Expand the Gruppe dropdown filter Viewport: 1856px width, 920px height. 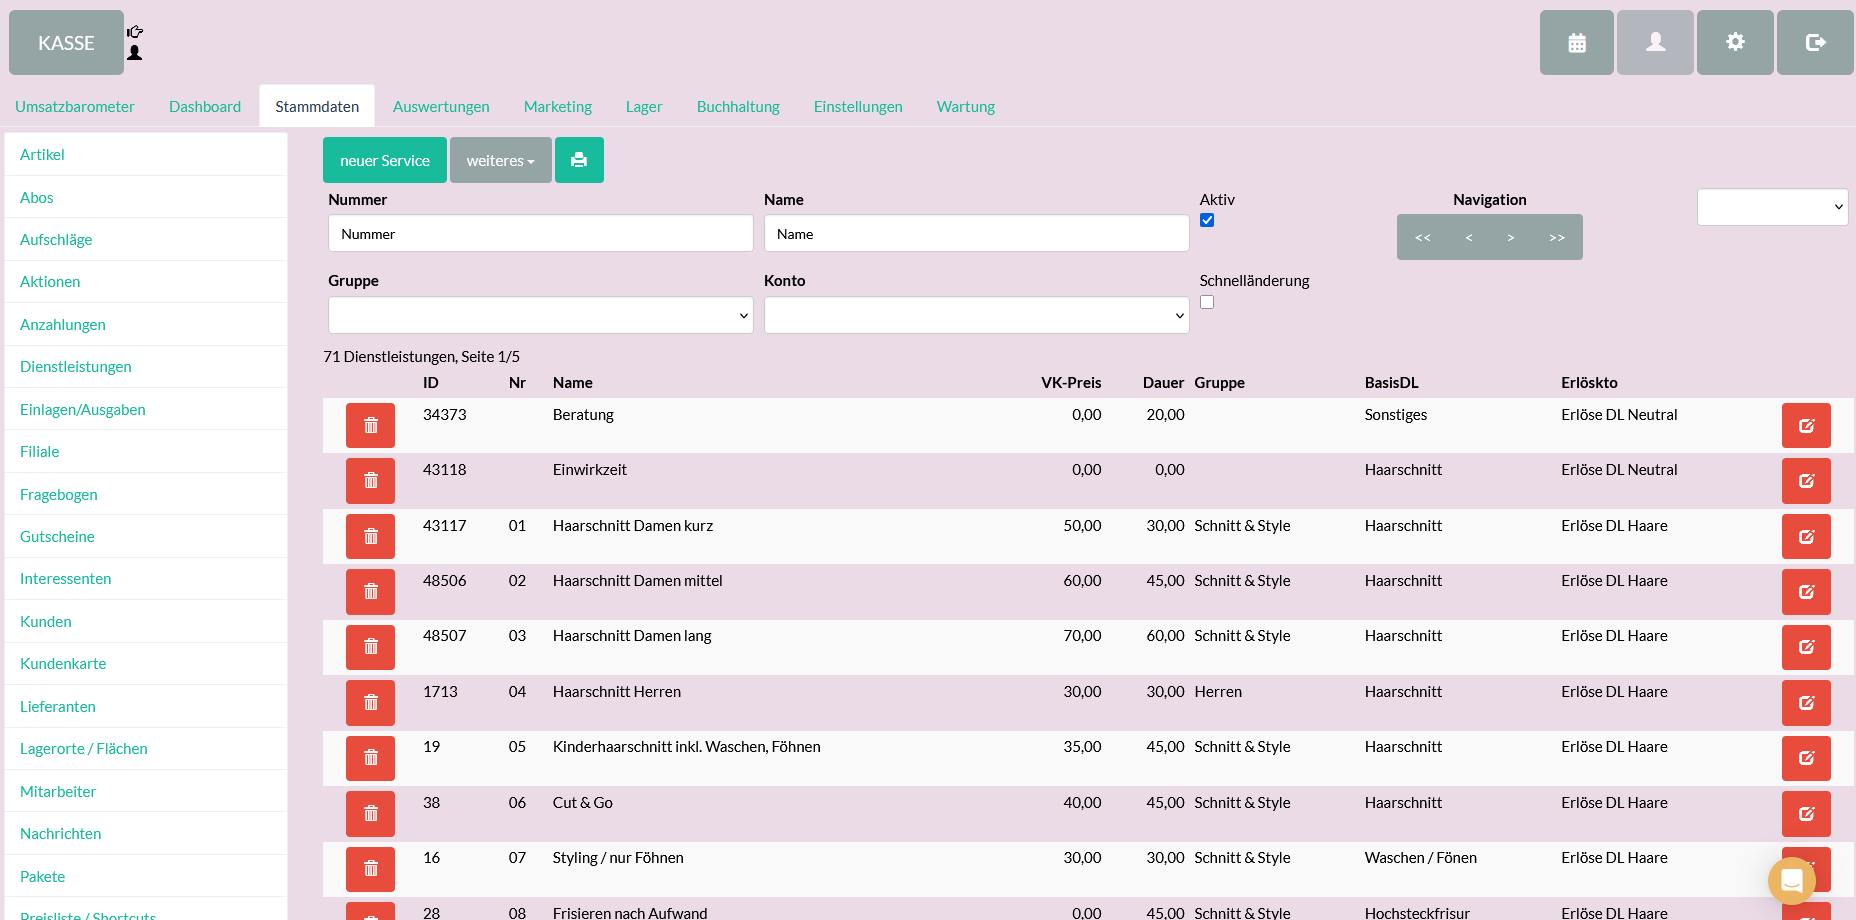click(x=540, y=316)
